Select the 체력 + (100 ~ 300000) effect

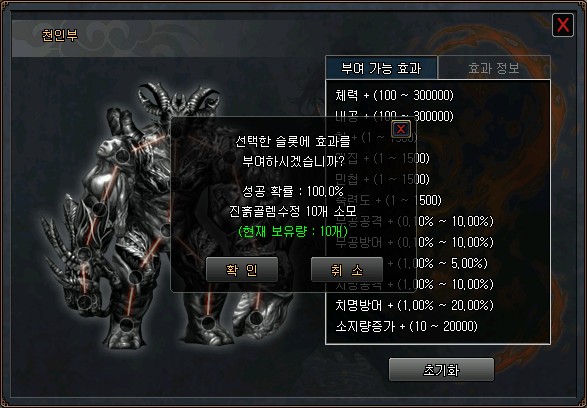pyautogui.click(x=394, y=95)
